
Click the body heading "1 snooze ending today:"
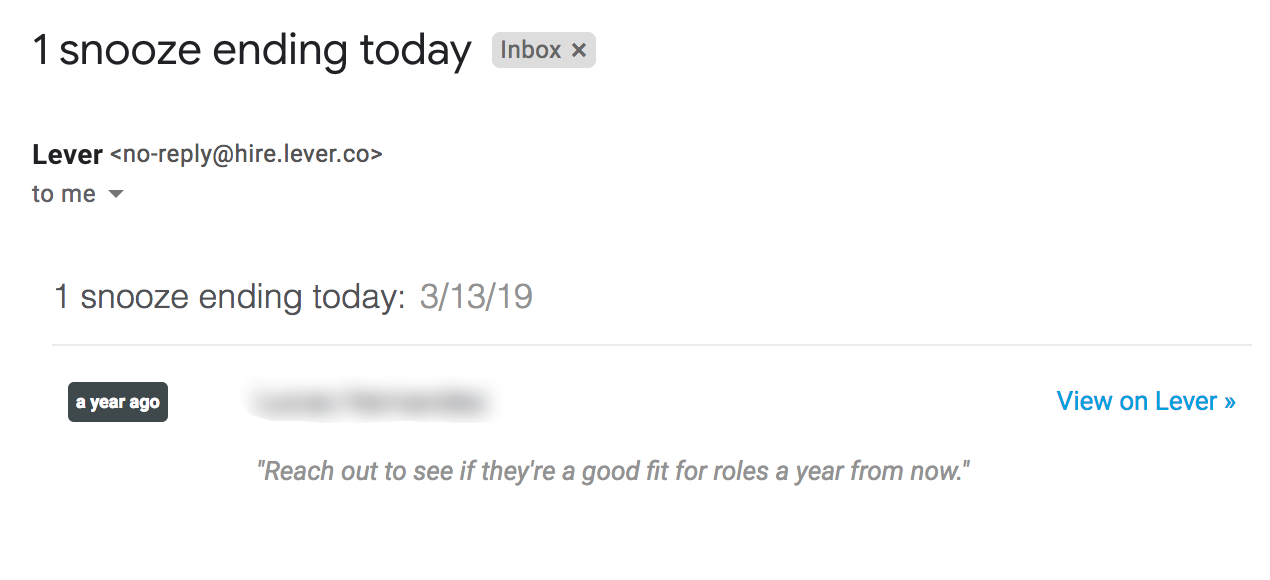point(230,297)
